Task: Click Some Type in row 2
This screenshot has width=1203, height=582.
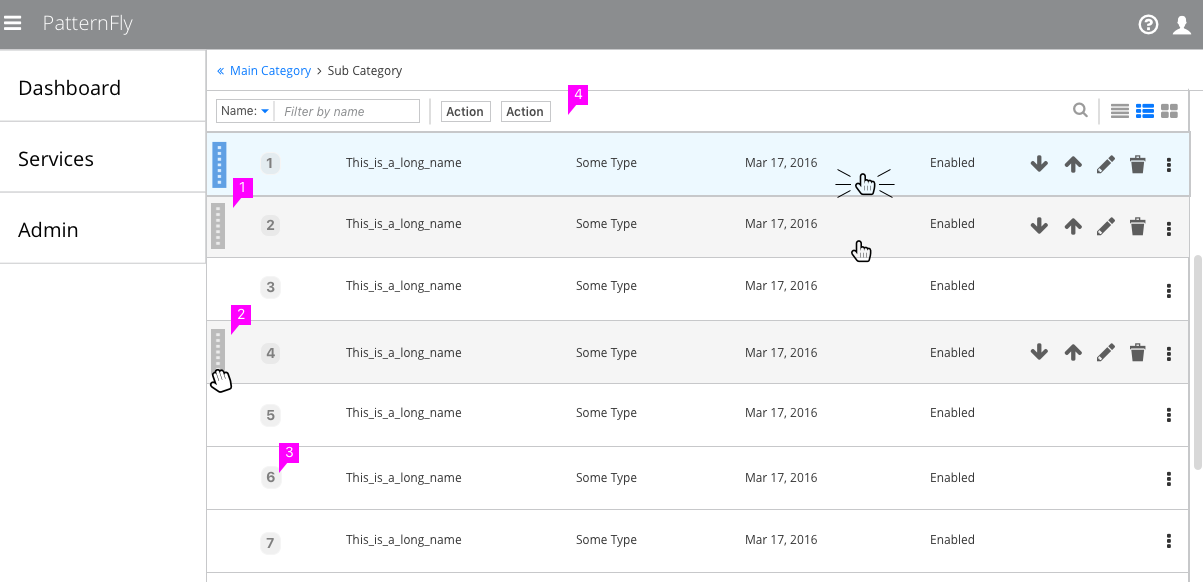Action: pos(606,224)
